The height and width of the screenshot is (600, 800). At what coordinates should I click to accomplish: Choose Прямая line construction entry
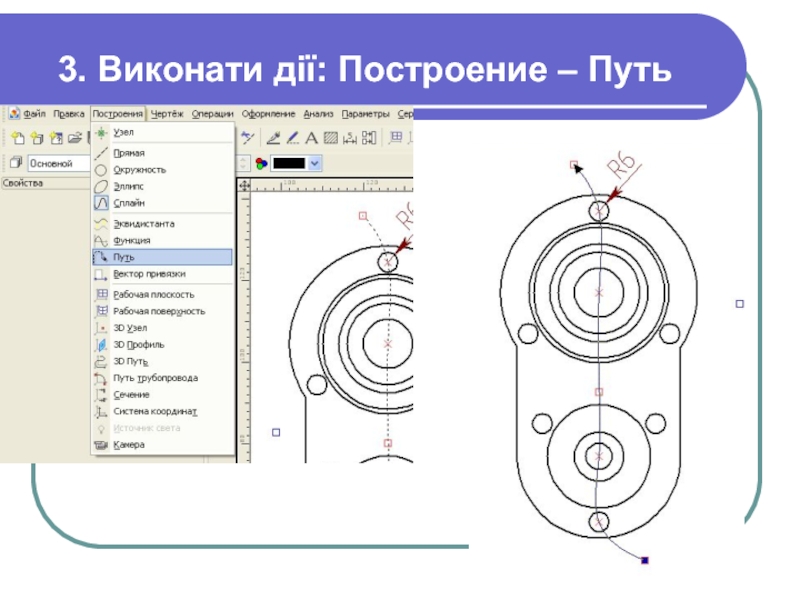click(163, 153)
